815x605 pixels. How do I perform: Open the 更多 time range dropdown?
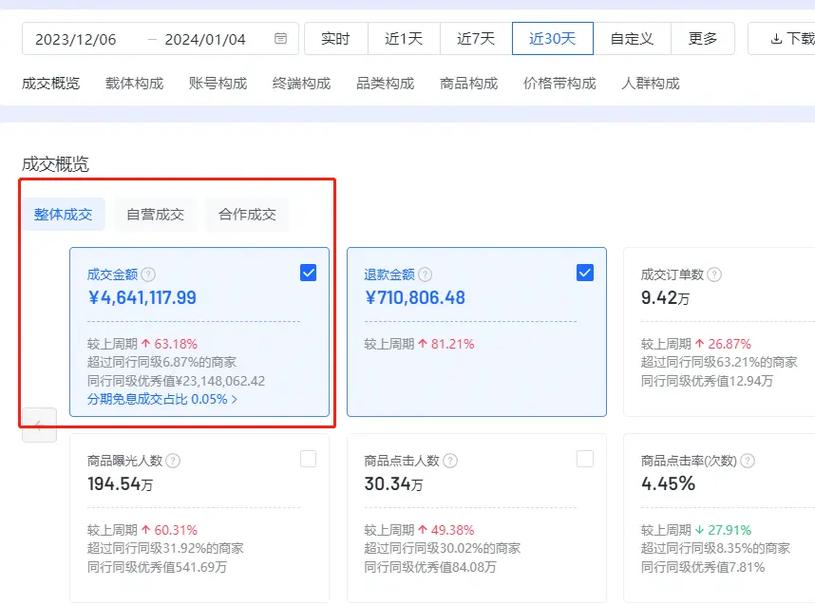pos(703,38)
